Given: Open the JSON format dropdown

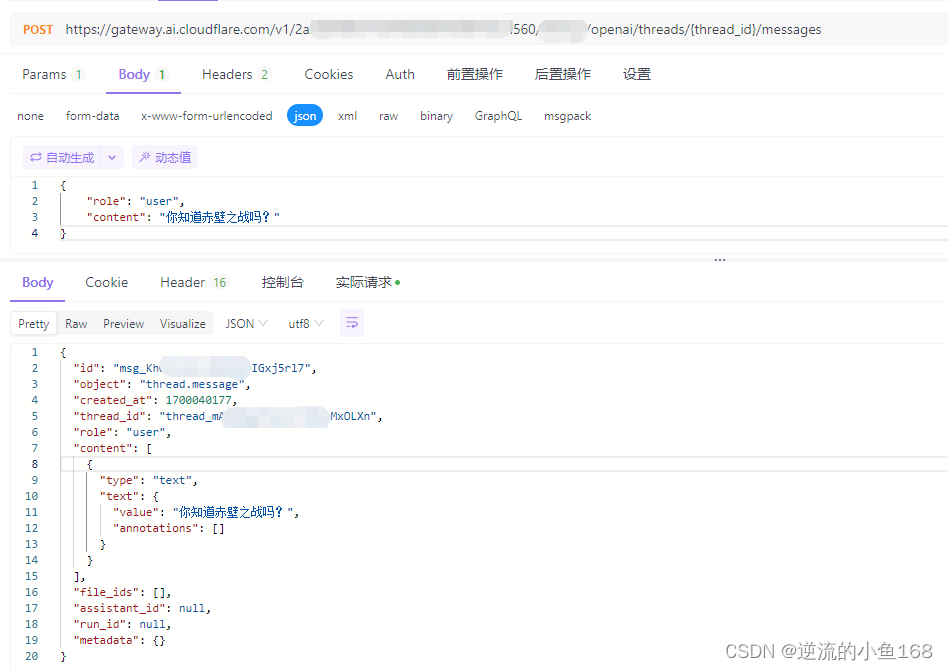Looking at the screenshot, I should (x=246, y=324).
